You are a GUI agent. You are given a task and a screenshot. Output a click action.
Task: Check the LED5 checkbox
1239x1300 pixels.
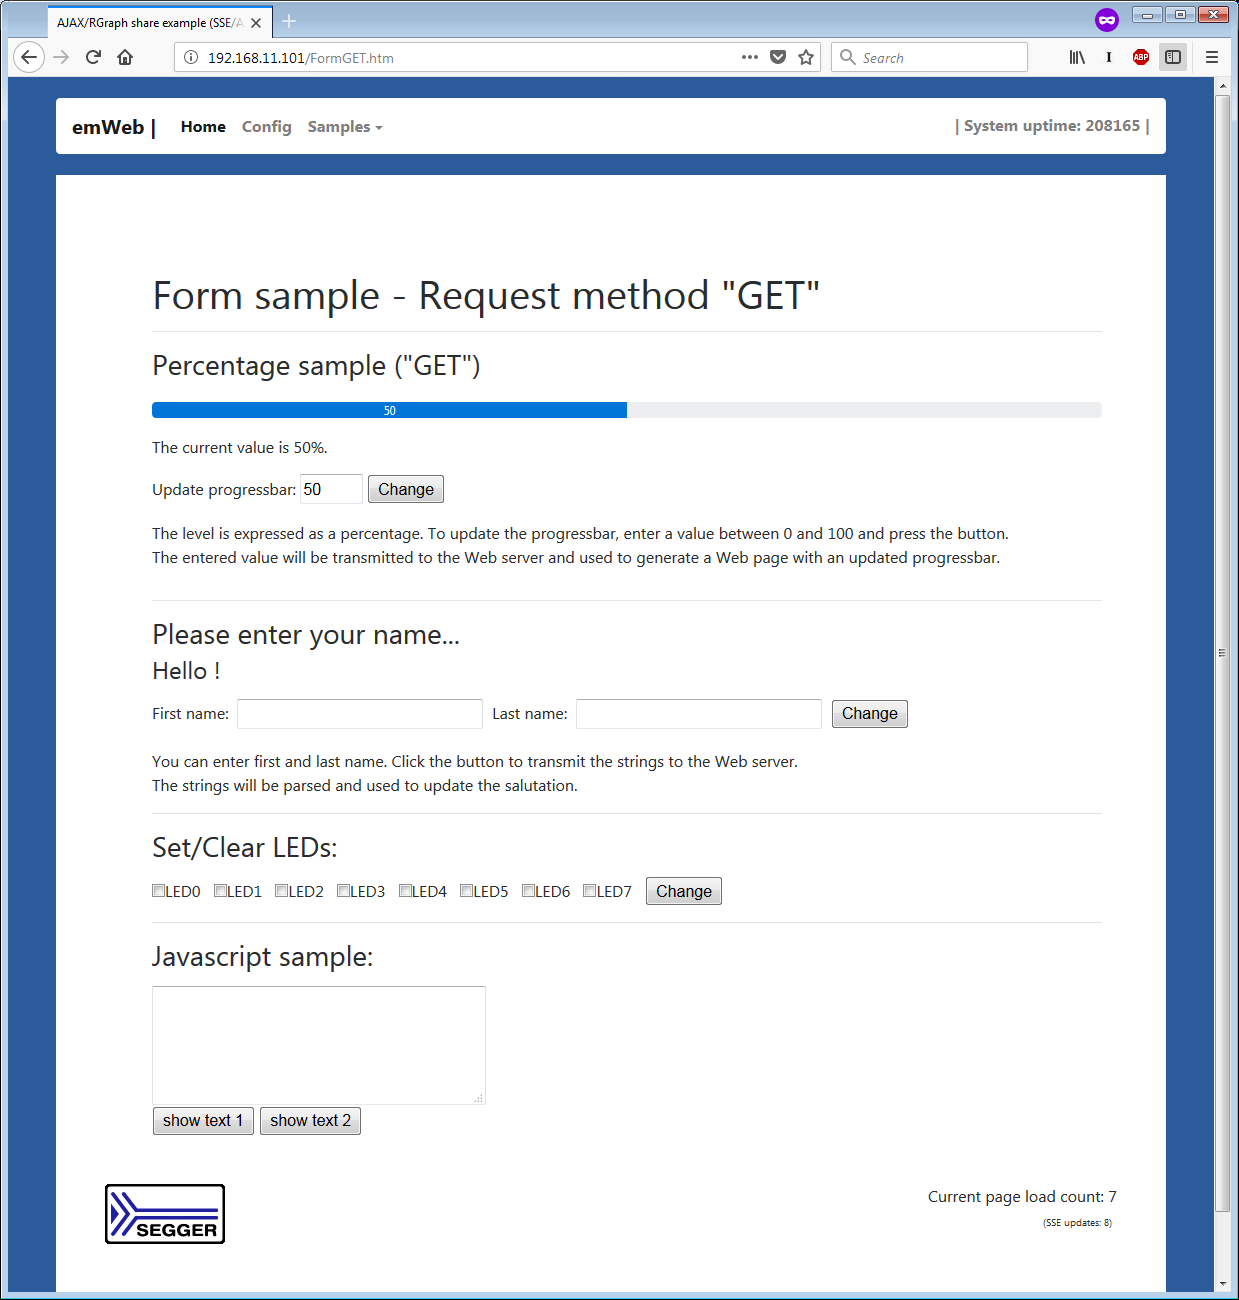466,891
